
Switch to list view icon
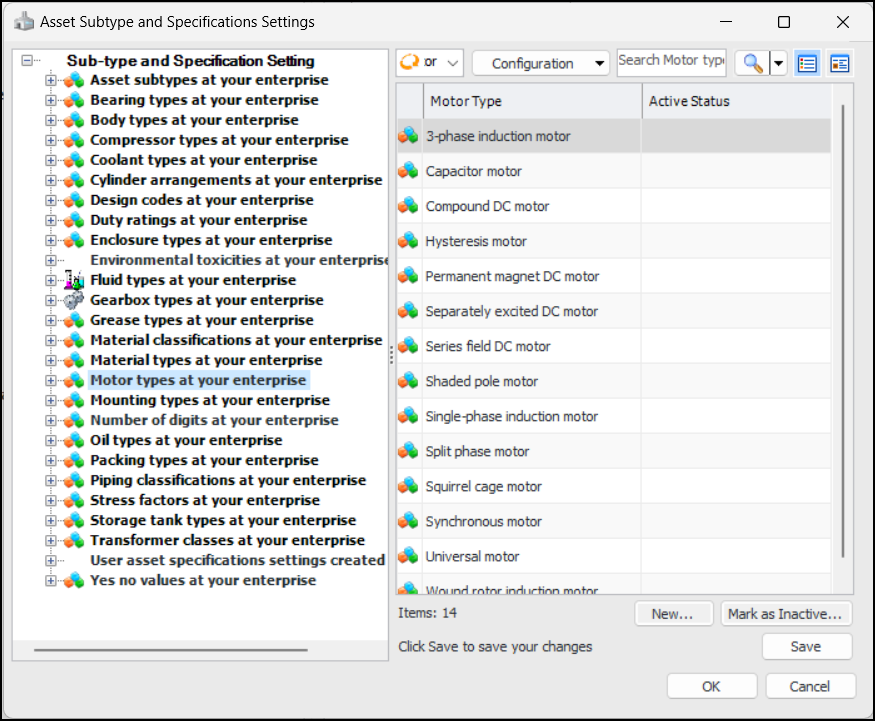click(x=807, y=63)
